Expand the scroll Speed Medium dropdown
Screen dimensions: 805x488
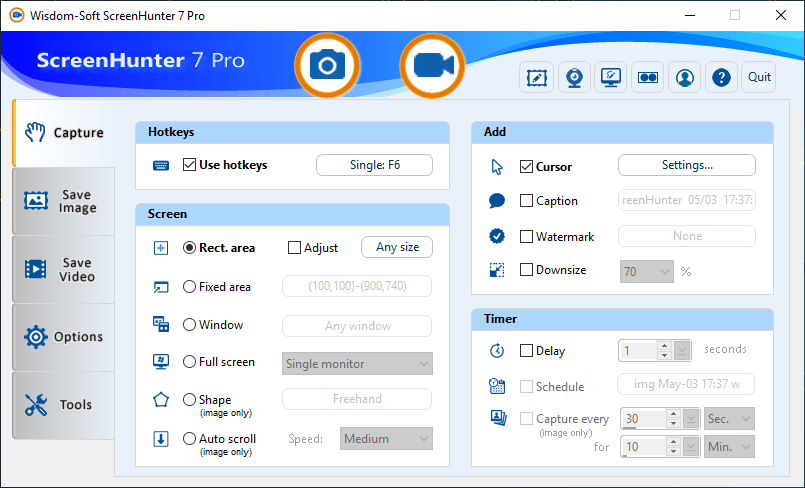[x=386, y=439]
